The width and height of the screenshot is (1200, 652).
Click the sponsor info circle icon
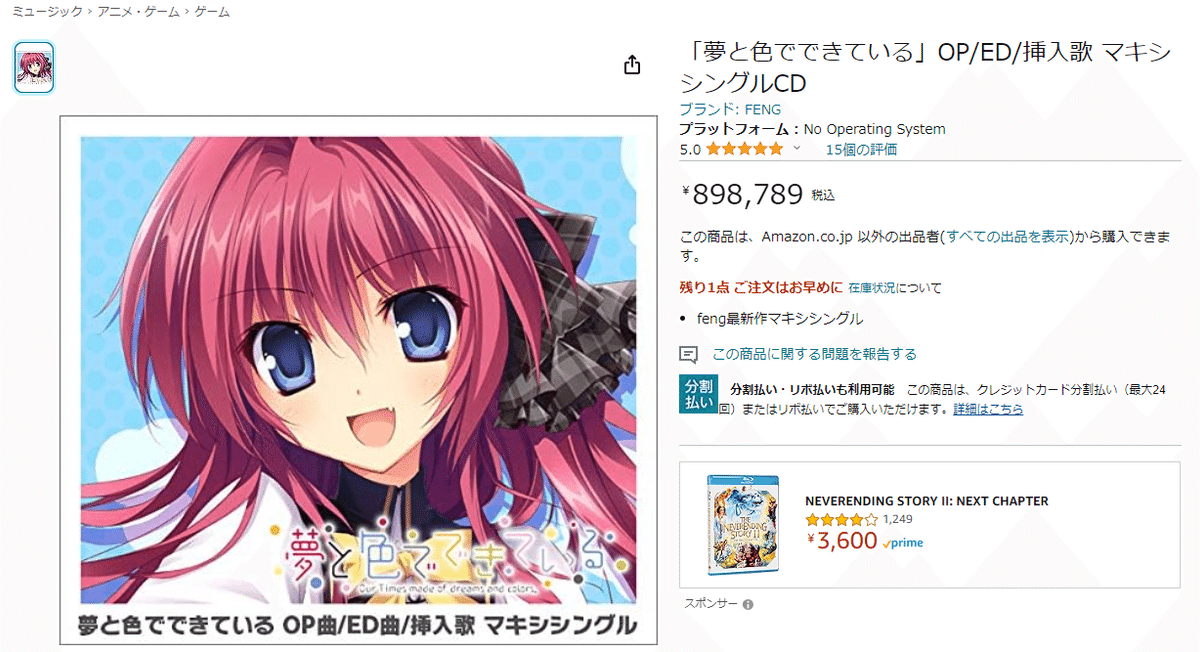click(748, 604)
